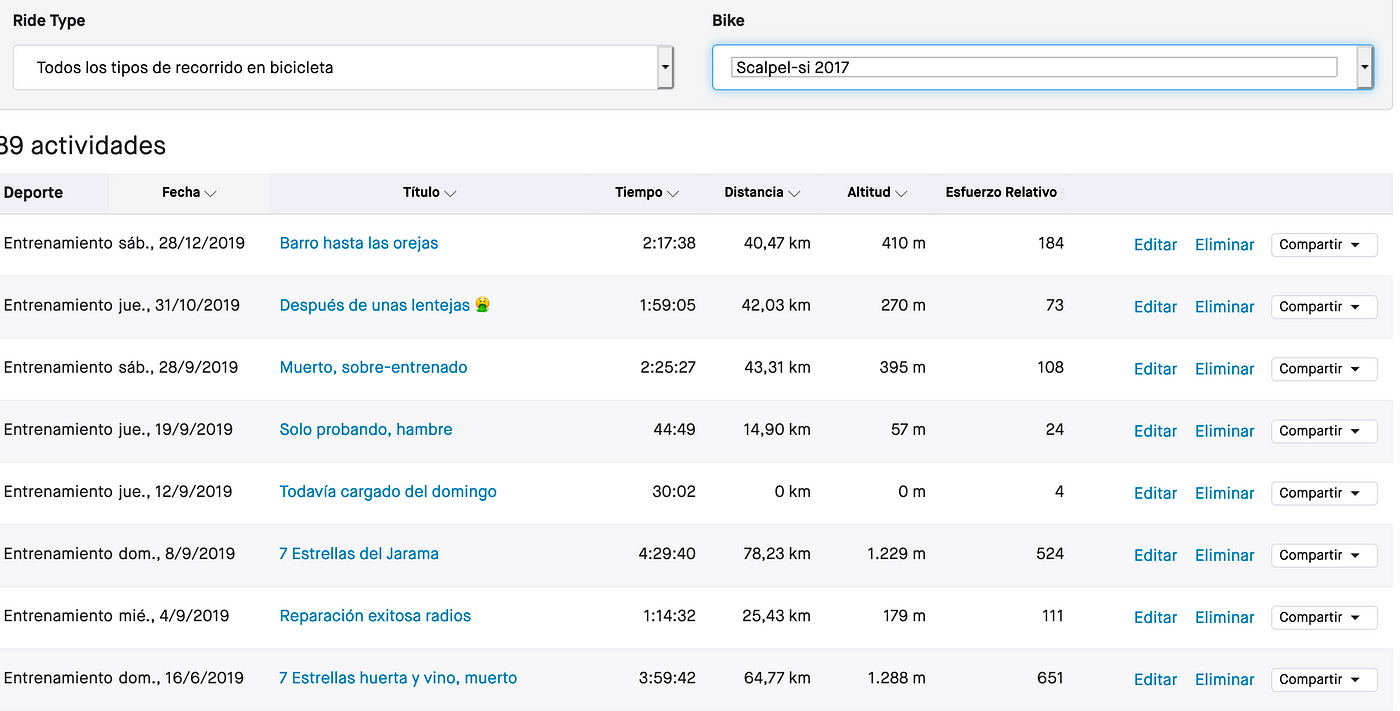Edit the Reparación exitosa radios activity
Viewport: 1400px width, 711px height.
(1155, 616)
